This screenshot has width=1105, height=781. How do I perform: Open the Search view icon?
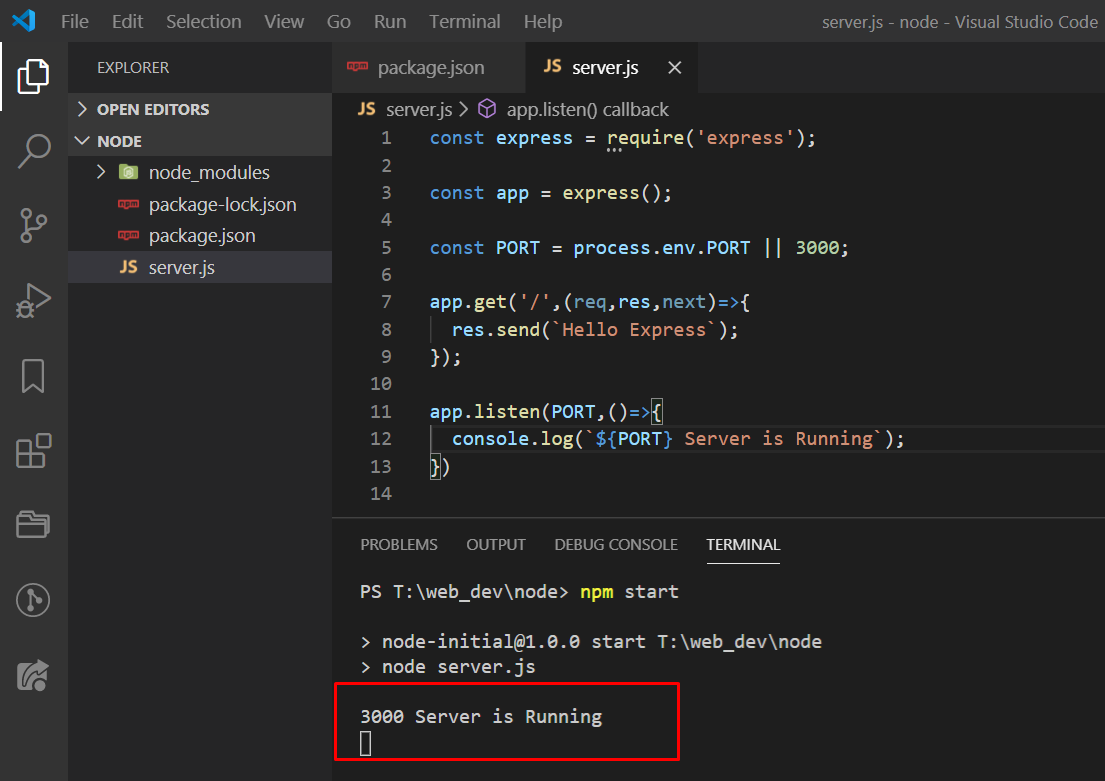pos(33,150)
